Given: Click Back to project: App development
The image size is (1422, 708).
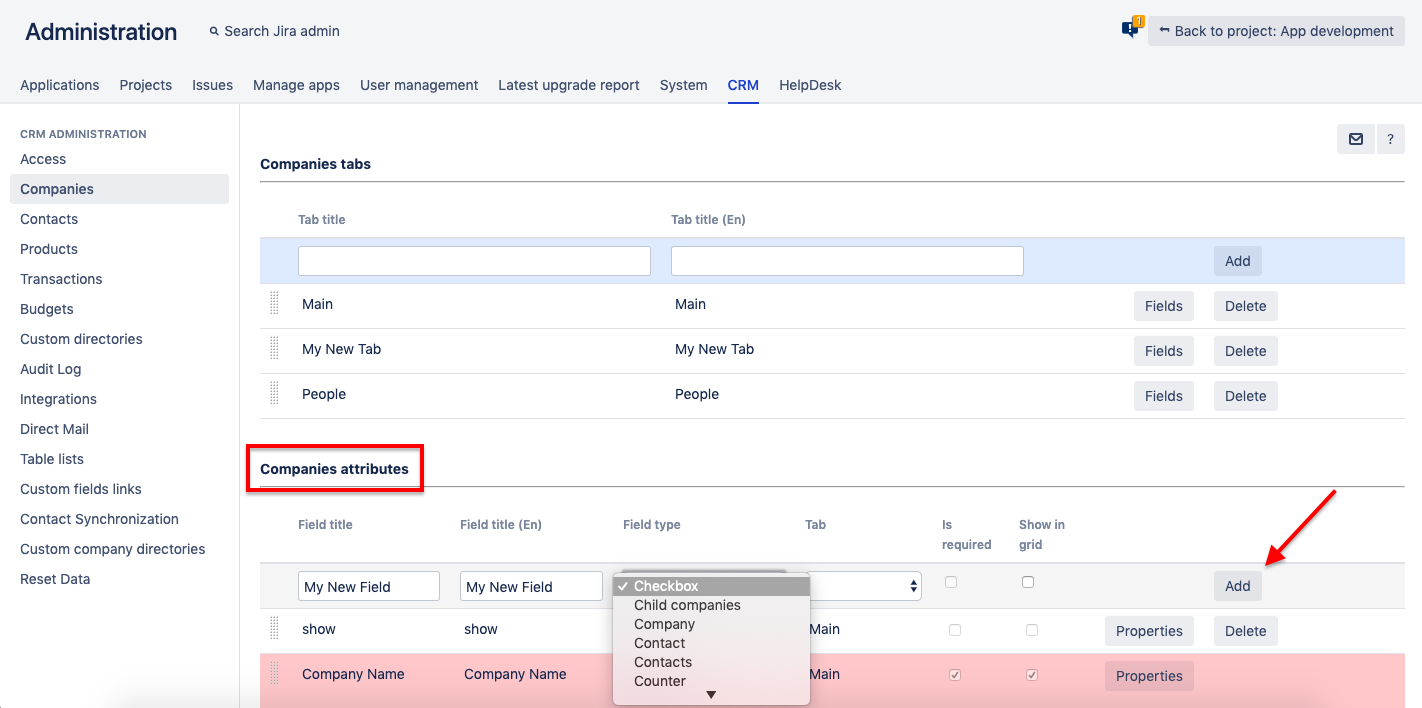Looking at the screenshot, I should point(1276,31).
